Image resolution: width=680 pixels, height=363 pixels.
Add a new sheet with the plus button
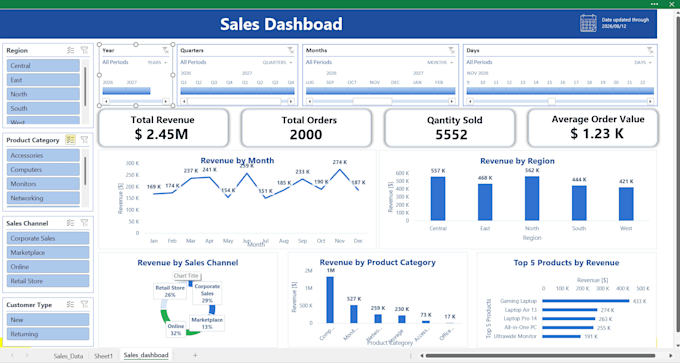point(195,355)
